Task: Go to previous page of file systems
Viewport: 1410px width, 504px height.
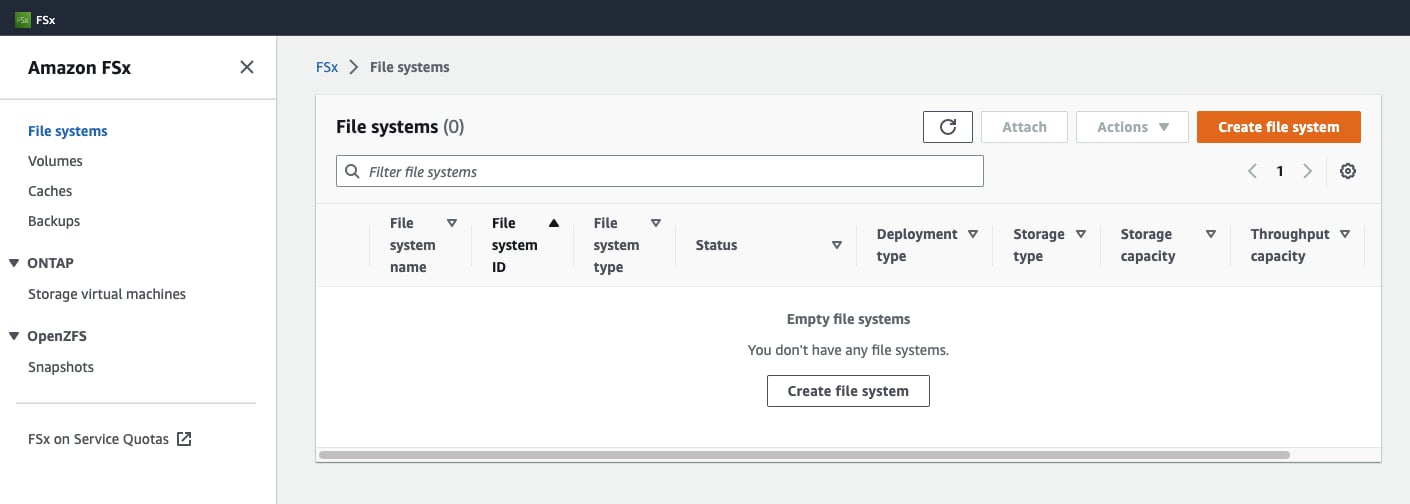Action: 1252,171
